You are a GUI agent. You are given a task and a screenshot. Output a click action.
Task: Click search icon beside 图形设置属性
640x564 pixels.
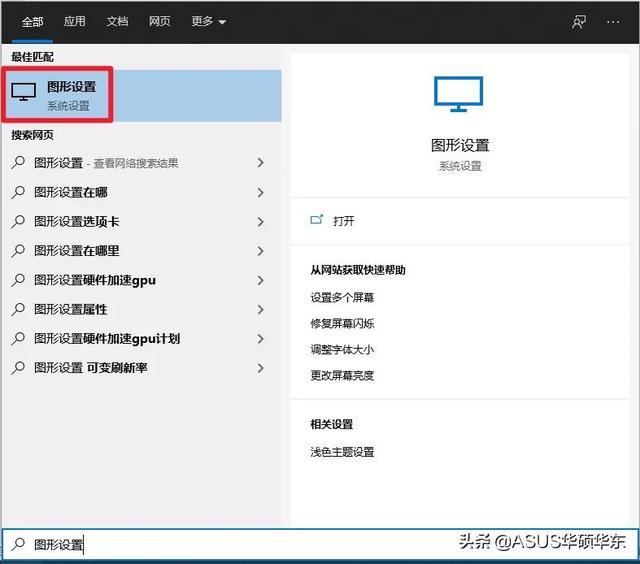click(x=18, y=309)
